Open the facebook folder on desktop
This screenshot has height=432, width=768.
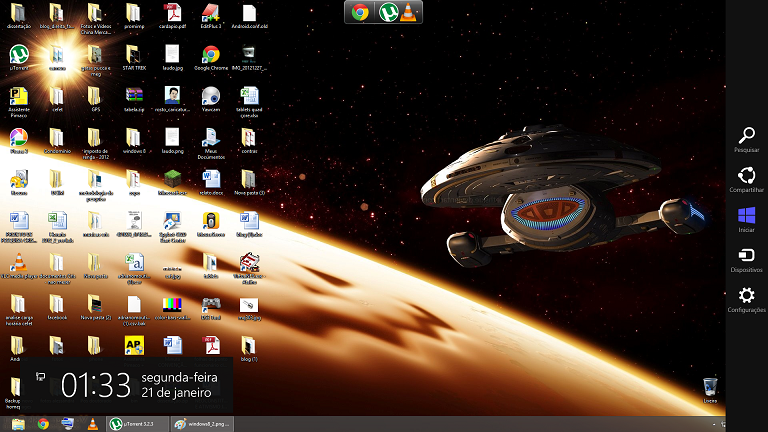[57, 308]
